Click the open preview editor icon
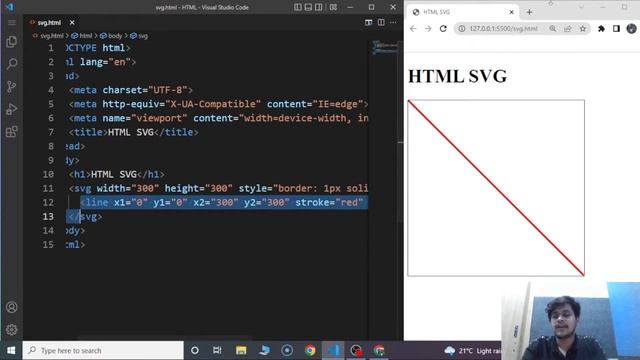This screenshot has width=640, height=360. point(369,22)
